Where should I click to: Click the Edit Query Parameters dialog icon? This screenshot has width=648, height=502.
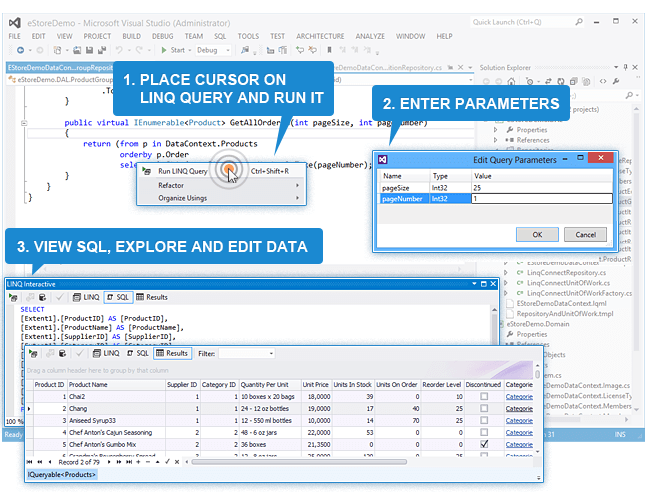(x=383, y=159)
